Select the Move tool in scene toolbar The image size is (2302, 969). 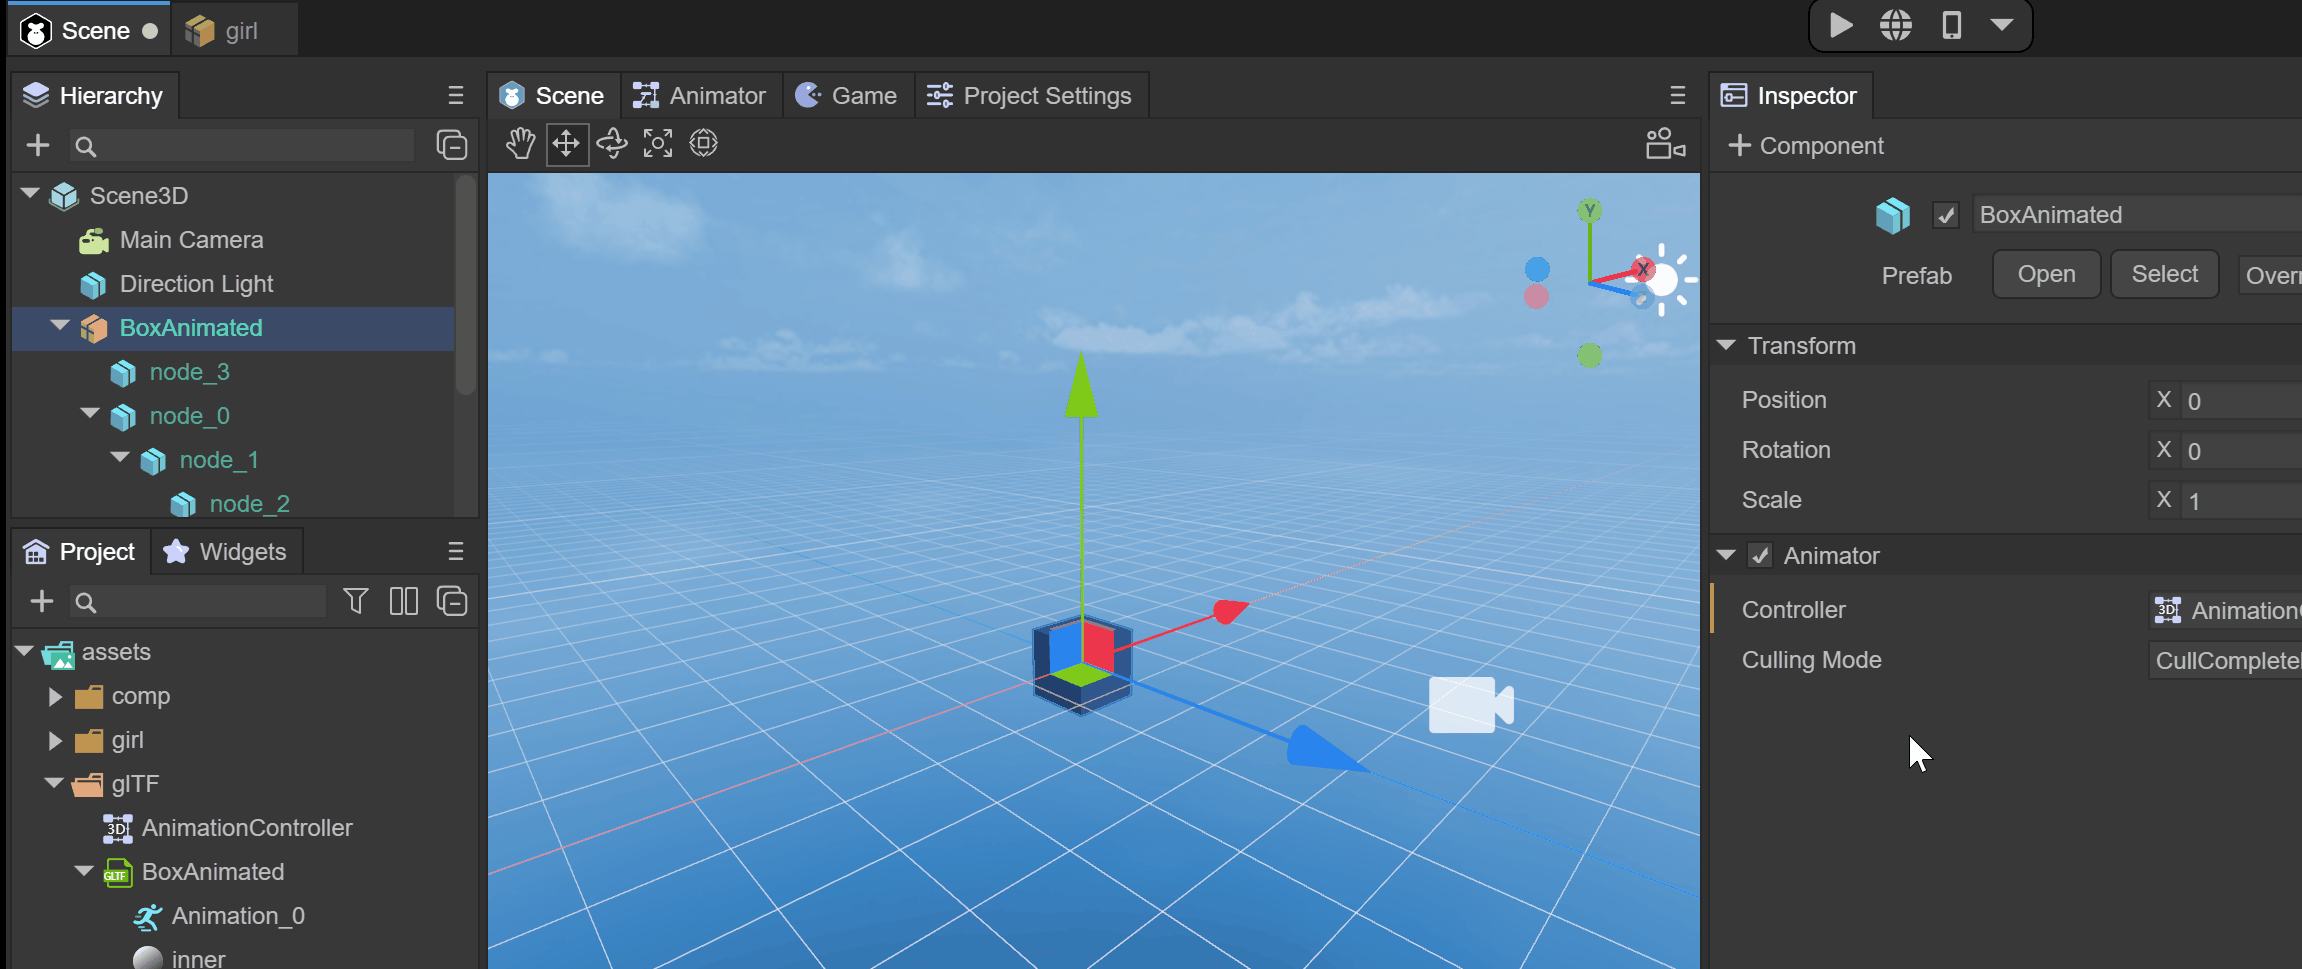coord(566,144)
